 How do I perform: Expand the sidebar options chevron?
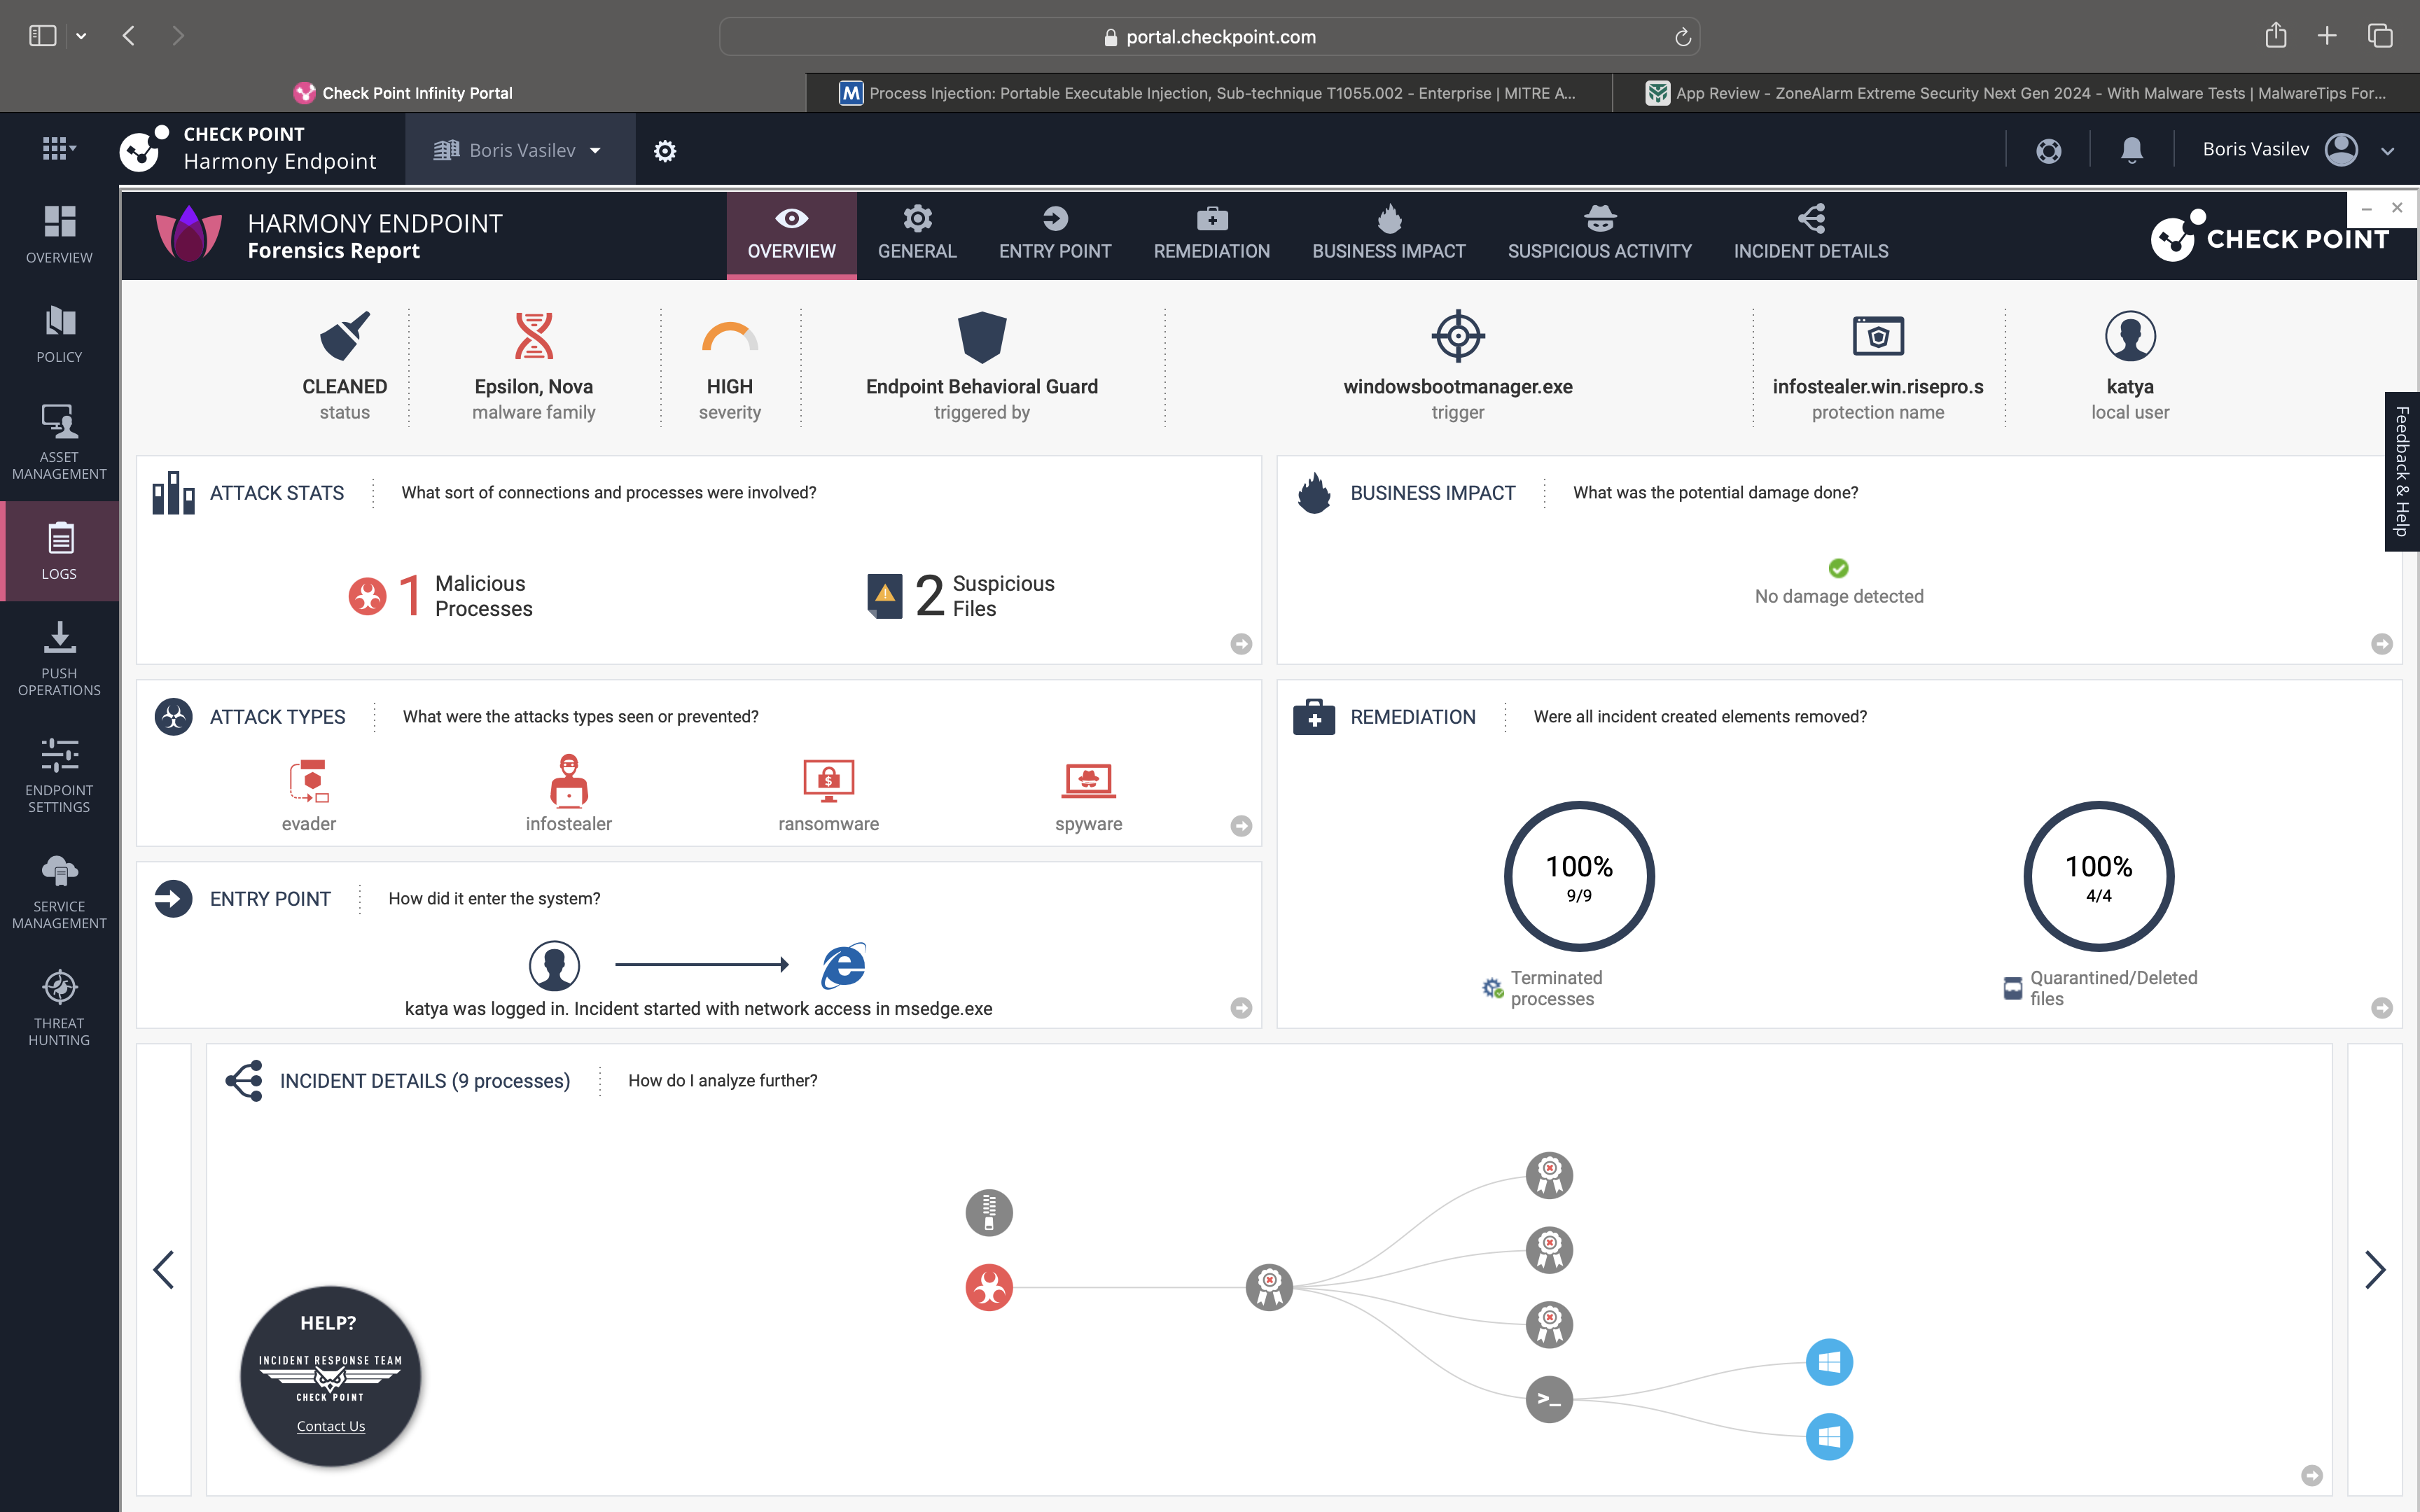[81, 36]
